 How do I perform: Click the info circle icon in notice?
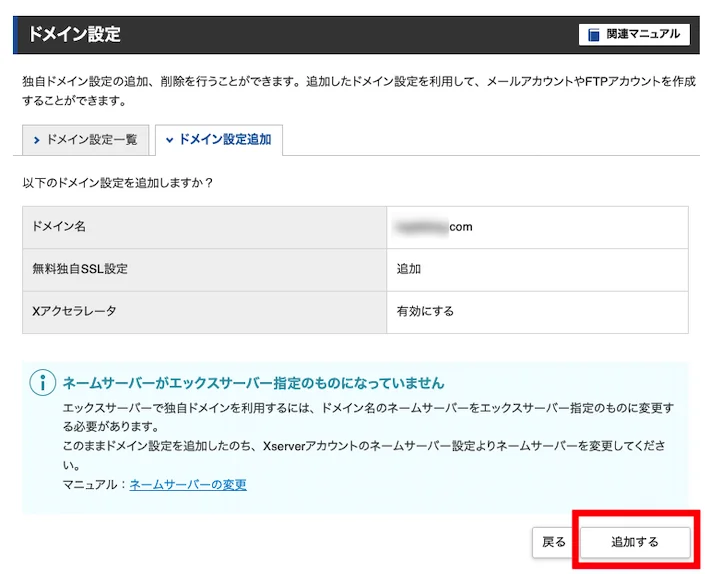(x=43, y=383)
